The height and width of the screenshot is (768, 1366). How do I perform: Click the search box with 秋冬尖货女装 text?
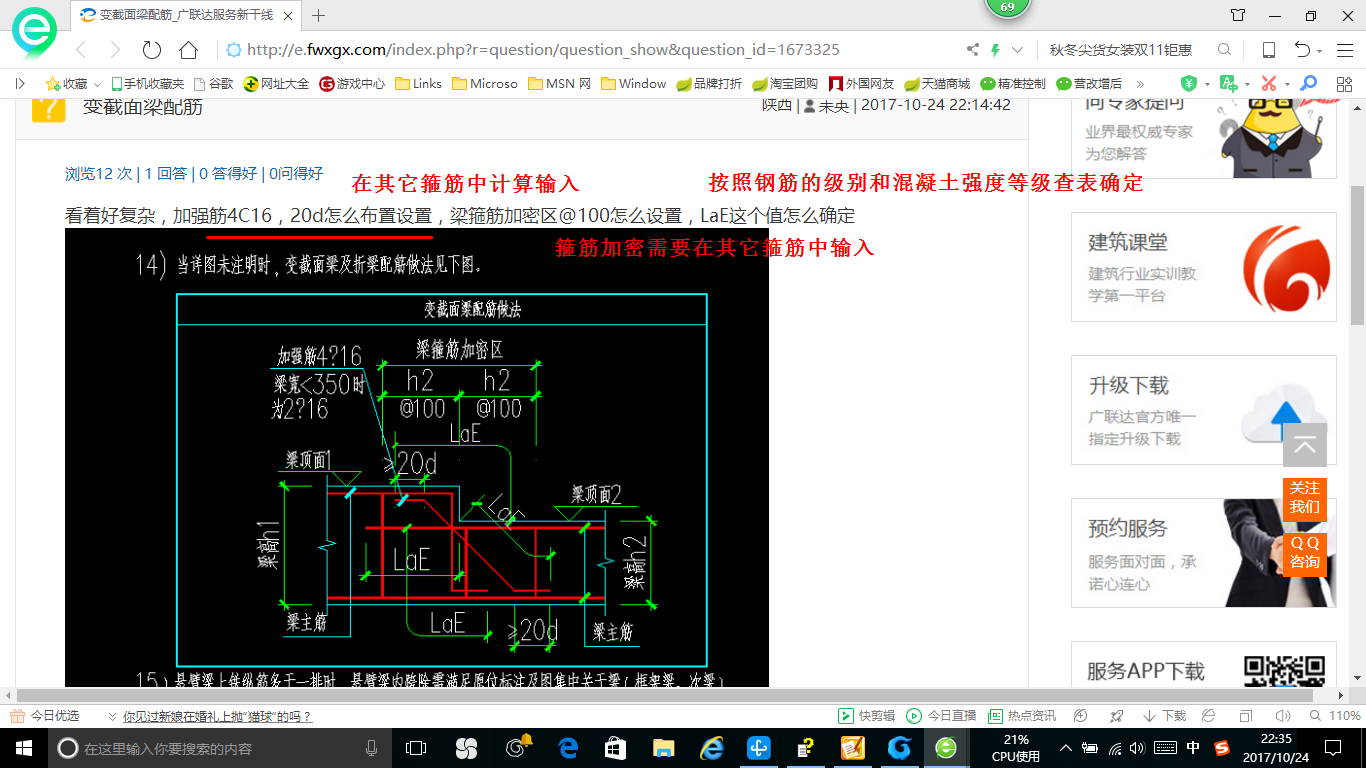coord(1120,50)
